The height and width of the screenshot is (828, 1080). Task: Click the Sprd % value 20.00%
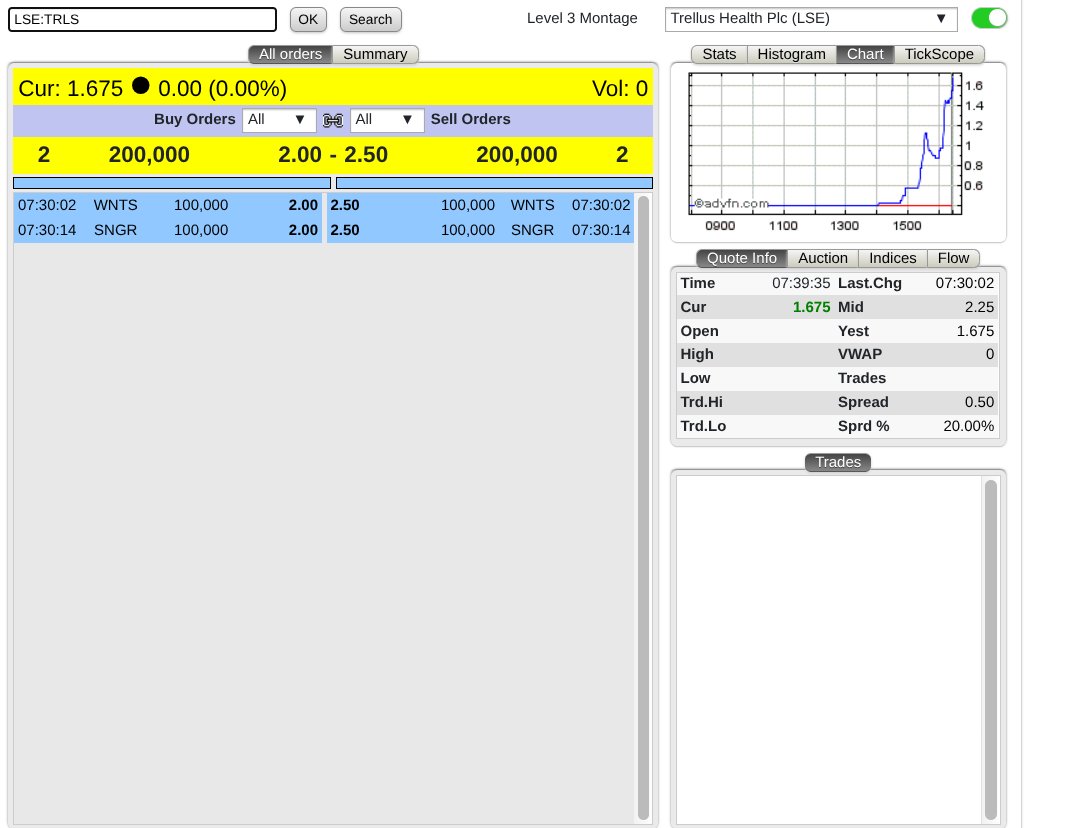pyautogui.click(x=968, y=426)
